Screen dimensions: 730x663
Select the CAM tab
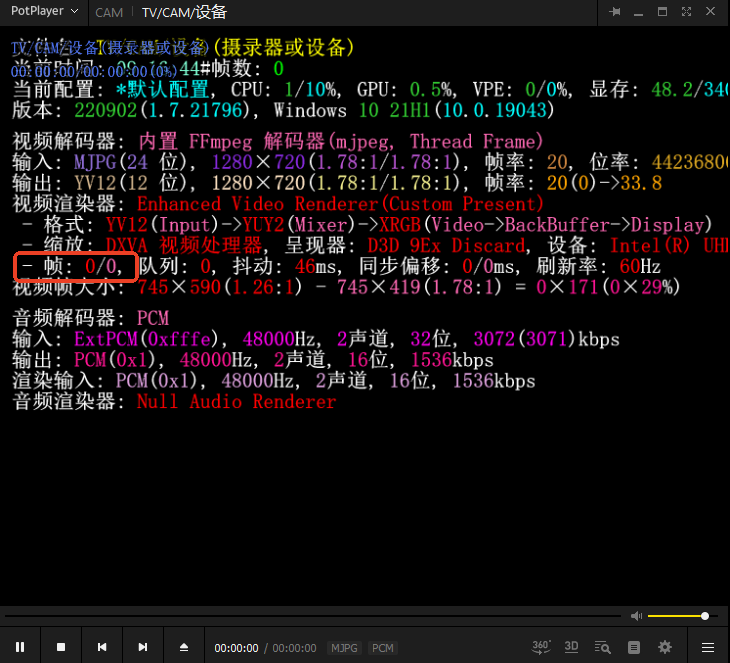pos(109,13)
